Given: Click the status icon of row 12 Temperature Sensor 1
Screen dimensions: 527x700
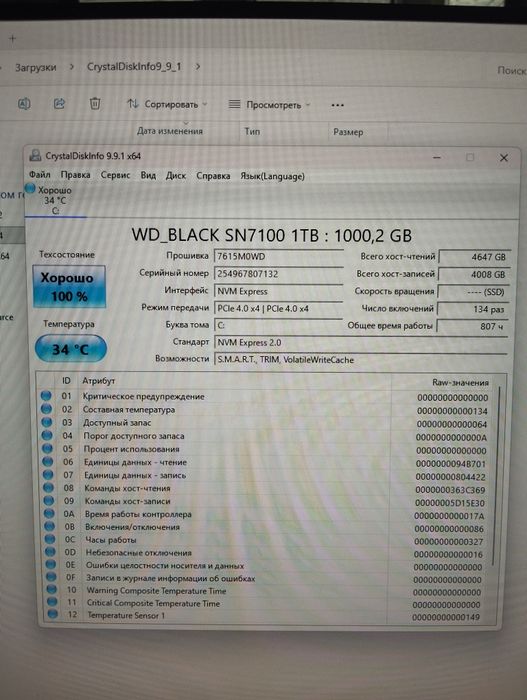Looking at the screenshot, I should [x=53, y=614].
